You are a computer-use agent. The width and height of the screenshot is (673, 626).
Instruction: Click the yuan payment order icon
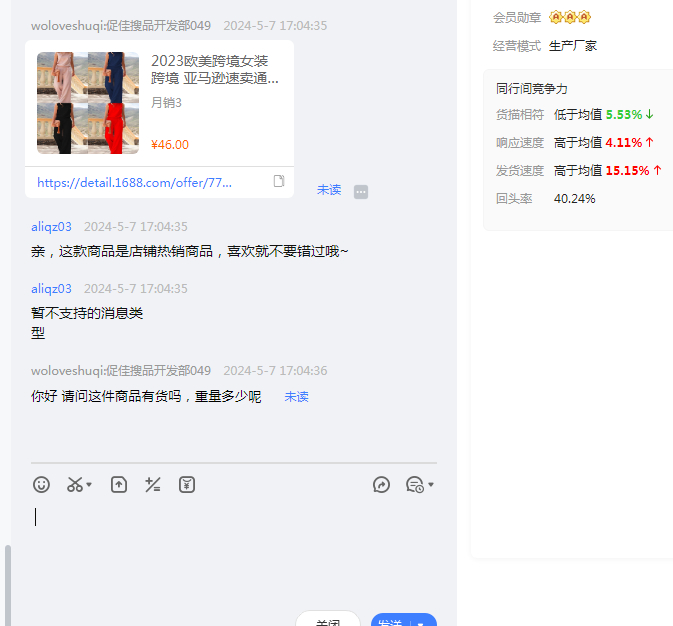pyautogui.click(x=187, y=485)
